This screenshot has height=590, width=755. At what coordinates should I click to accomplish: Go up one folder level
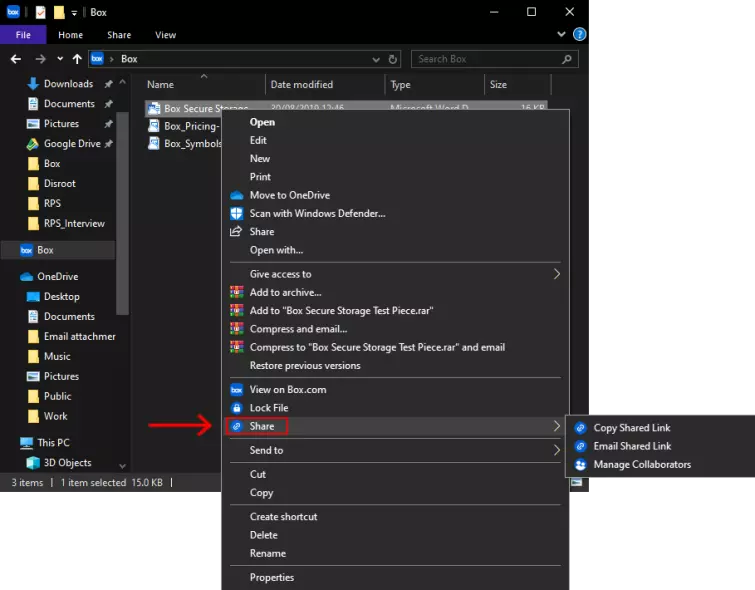[x=77, y=59]
